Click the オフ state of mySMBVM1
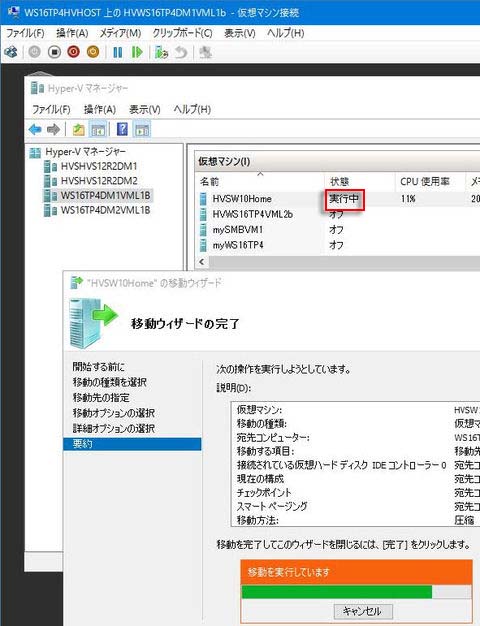 [x=336, y=230]
